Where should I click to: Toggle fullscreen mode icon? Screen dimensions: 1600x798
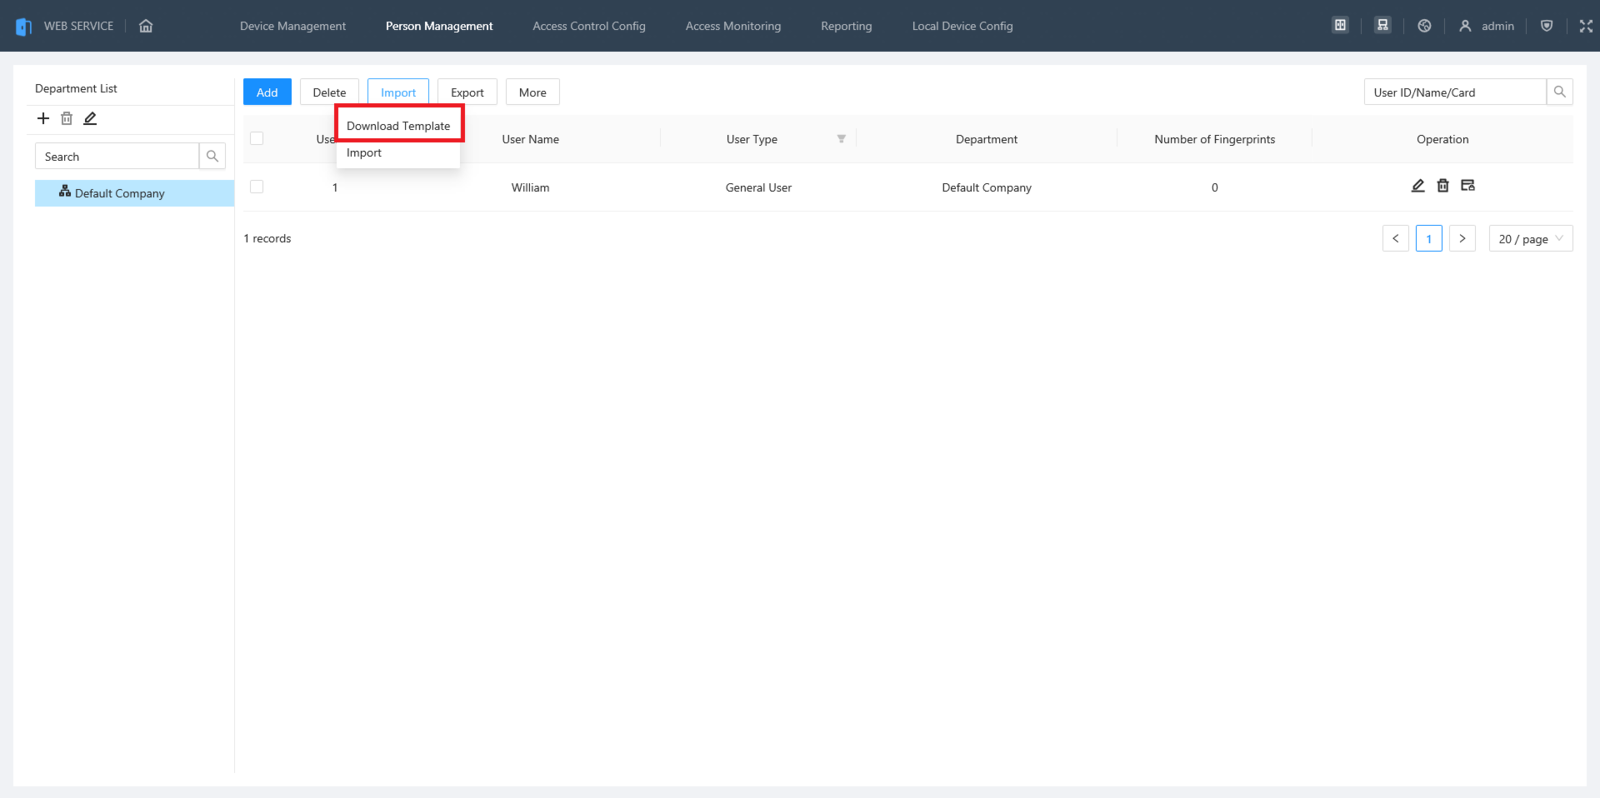(x=1585, y=26)
